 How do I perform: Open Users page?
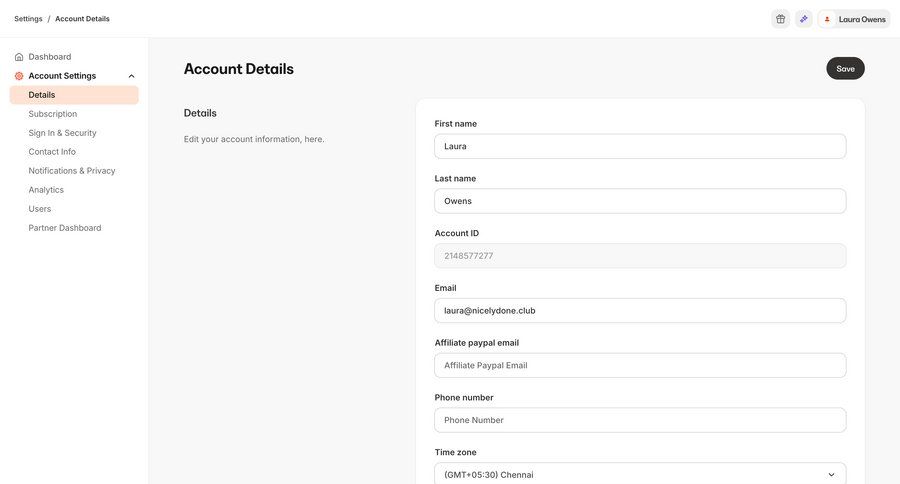point(40,208)
